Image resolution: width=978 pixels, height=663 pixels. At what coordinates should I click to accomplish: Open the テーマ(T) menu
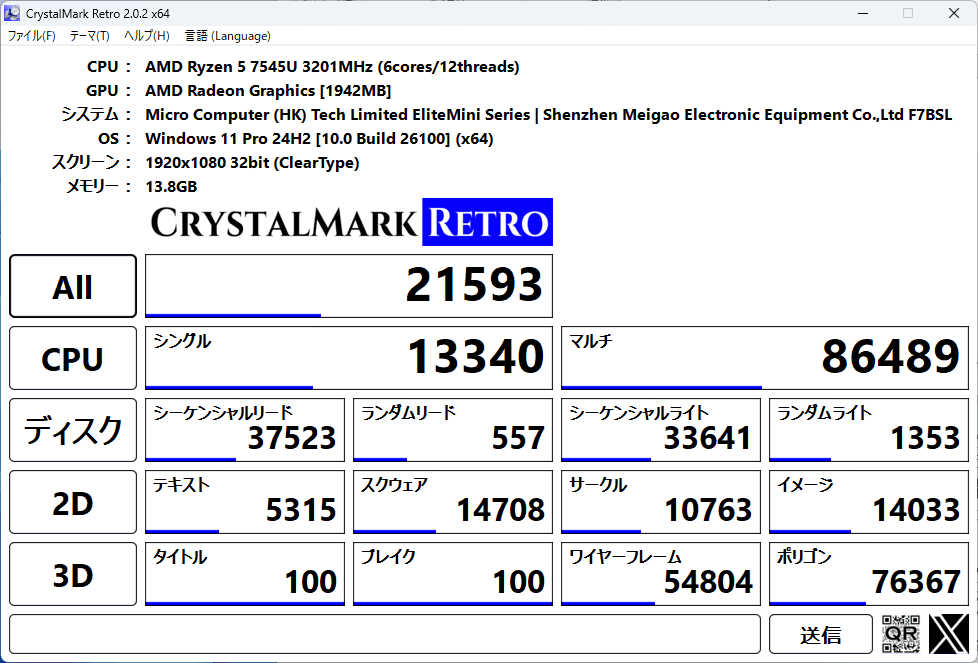[89, 36]
